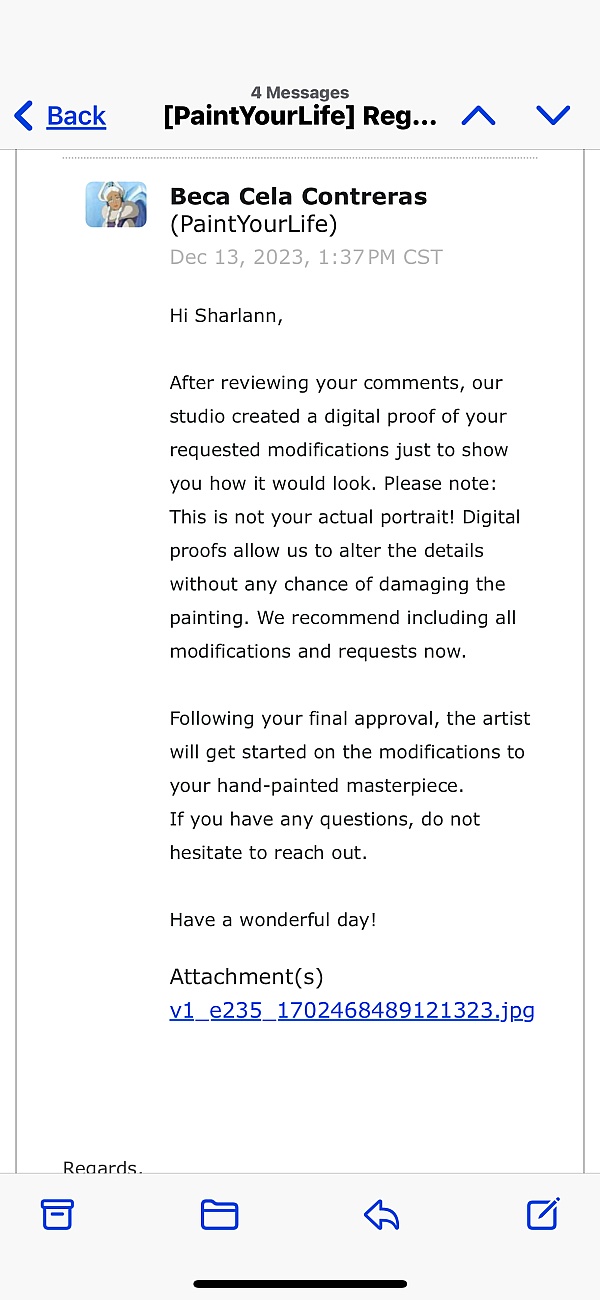Compose a new message with pencil icon

coord(543,1213)
